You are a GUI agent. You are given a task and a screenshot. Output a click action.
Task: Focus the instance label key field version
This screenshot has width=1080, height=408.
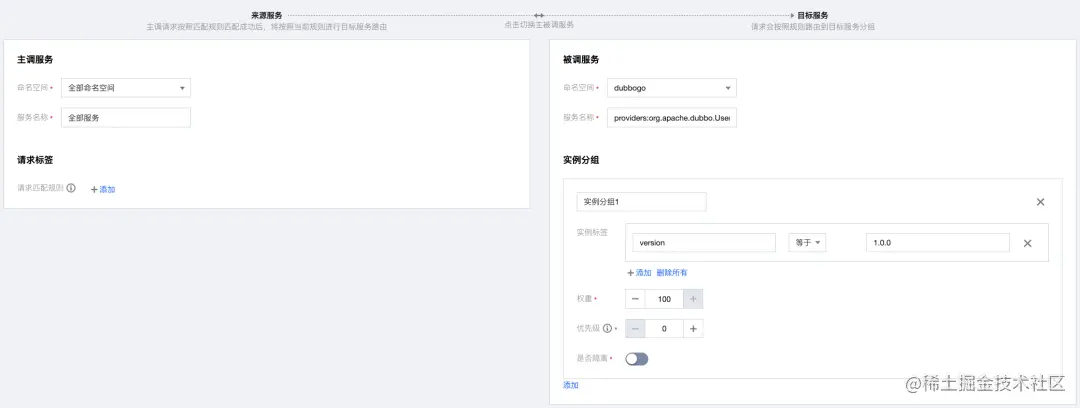[704, 243]
